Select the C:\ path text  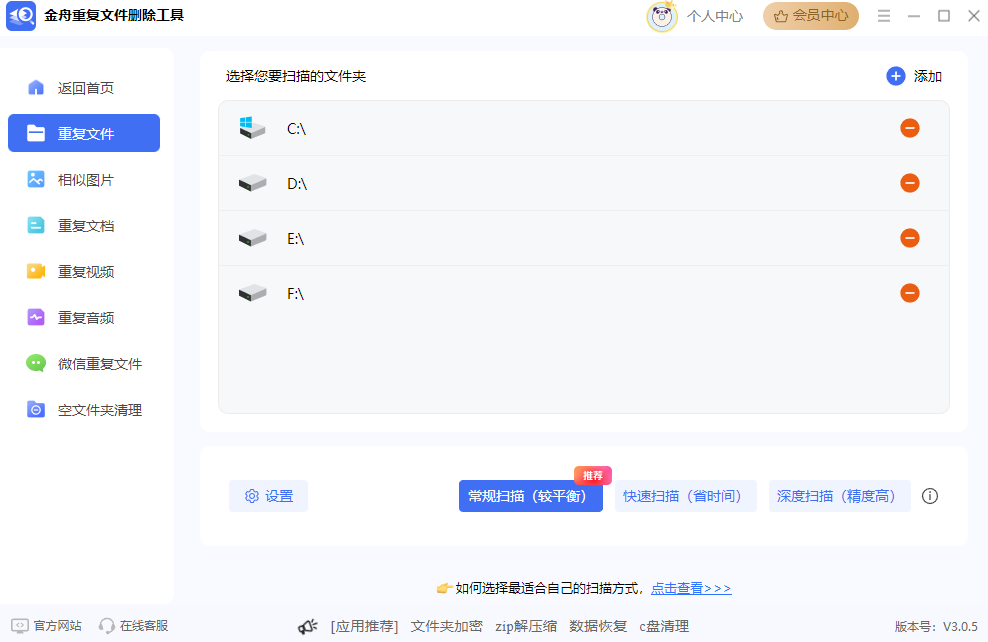click(296, 129)
